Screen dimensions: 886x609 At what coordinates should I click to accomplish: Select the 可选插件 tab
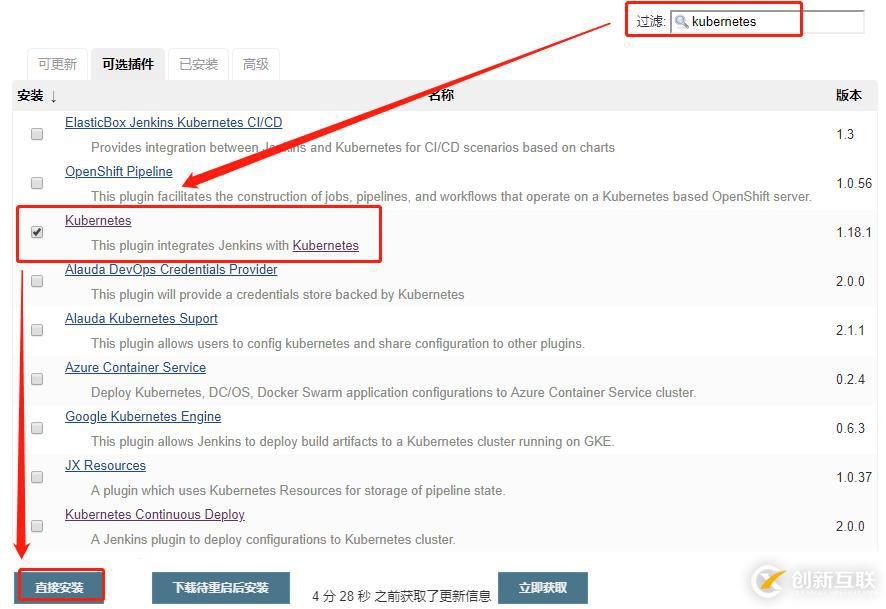coord(128,64)
